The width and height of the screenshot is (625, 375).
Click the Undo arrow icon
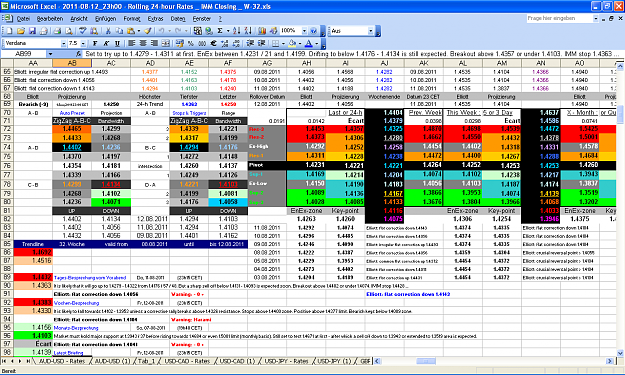(161, 31)
